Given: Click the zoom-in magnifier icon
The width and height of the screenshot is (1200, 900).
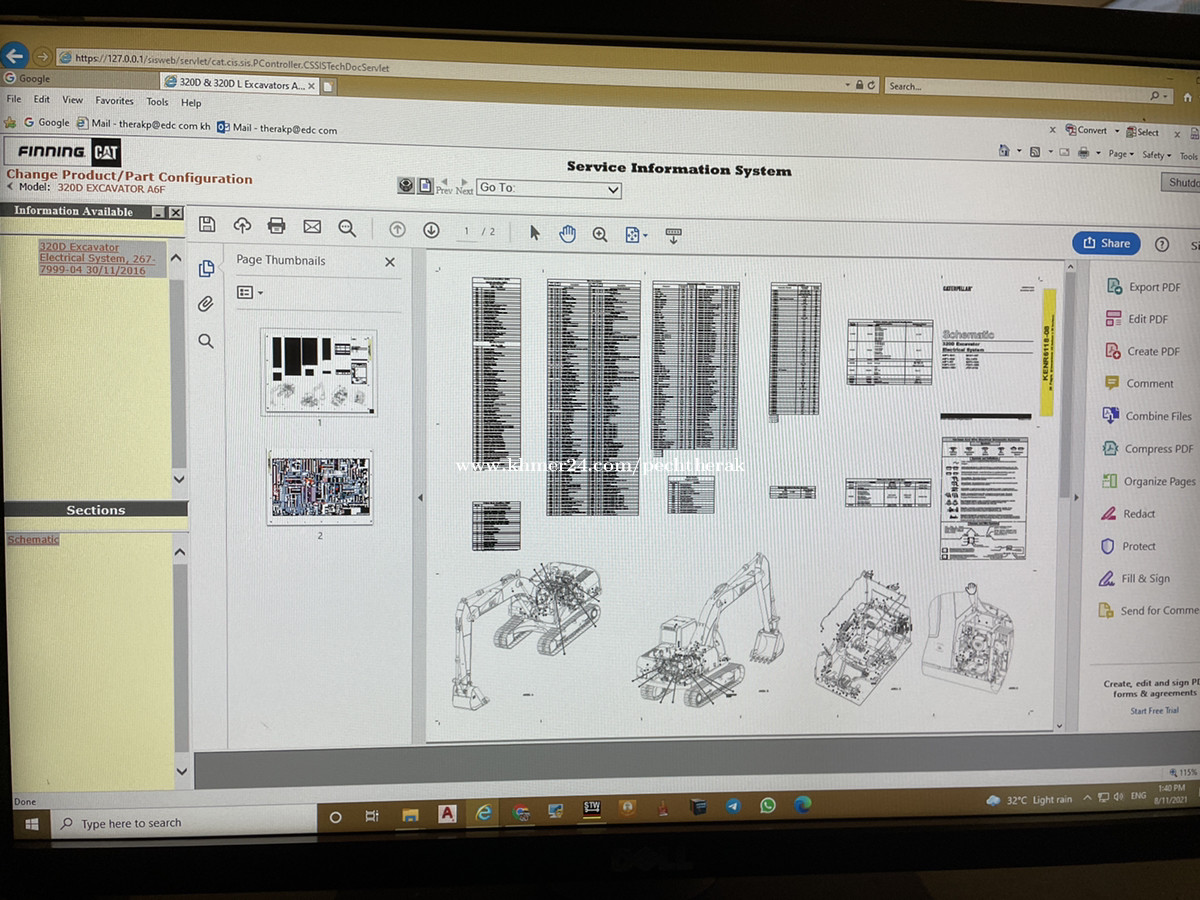Looking at the screenshot, I should pos(600,234).
